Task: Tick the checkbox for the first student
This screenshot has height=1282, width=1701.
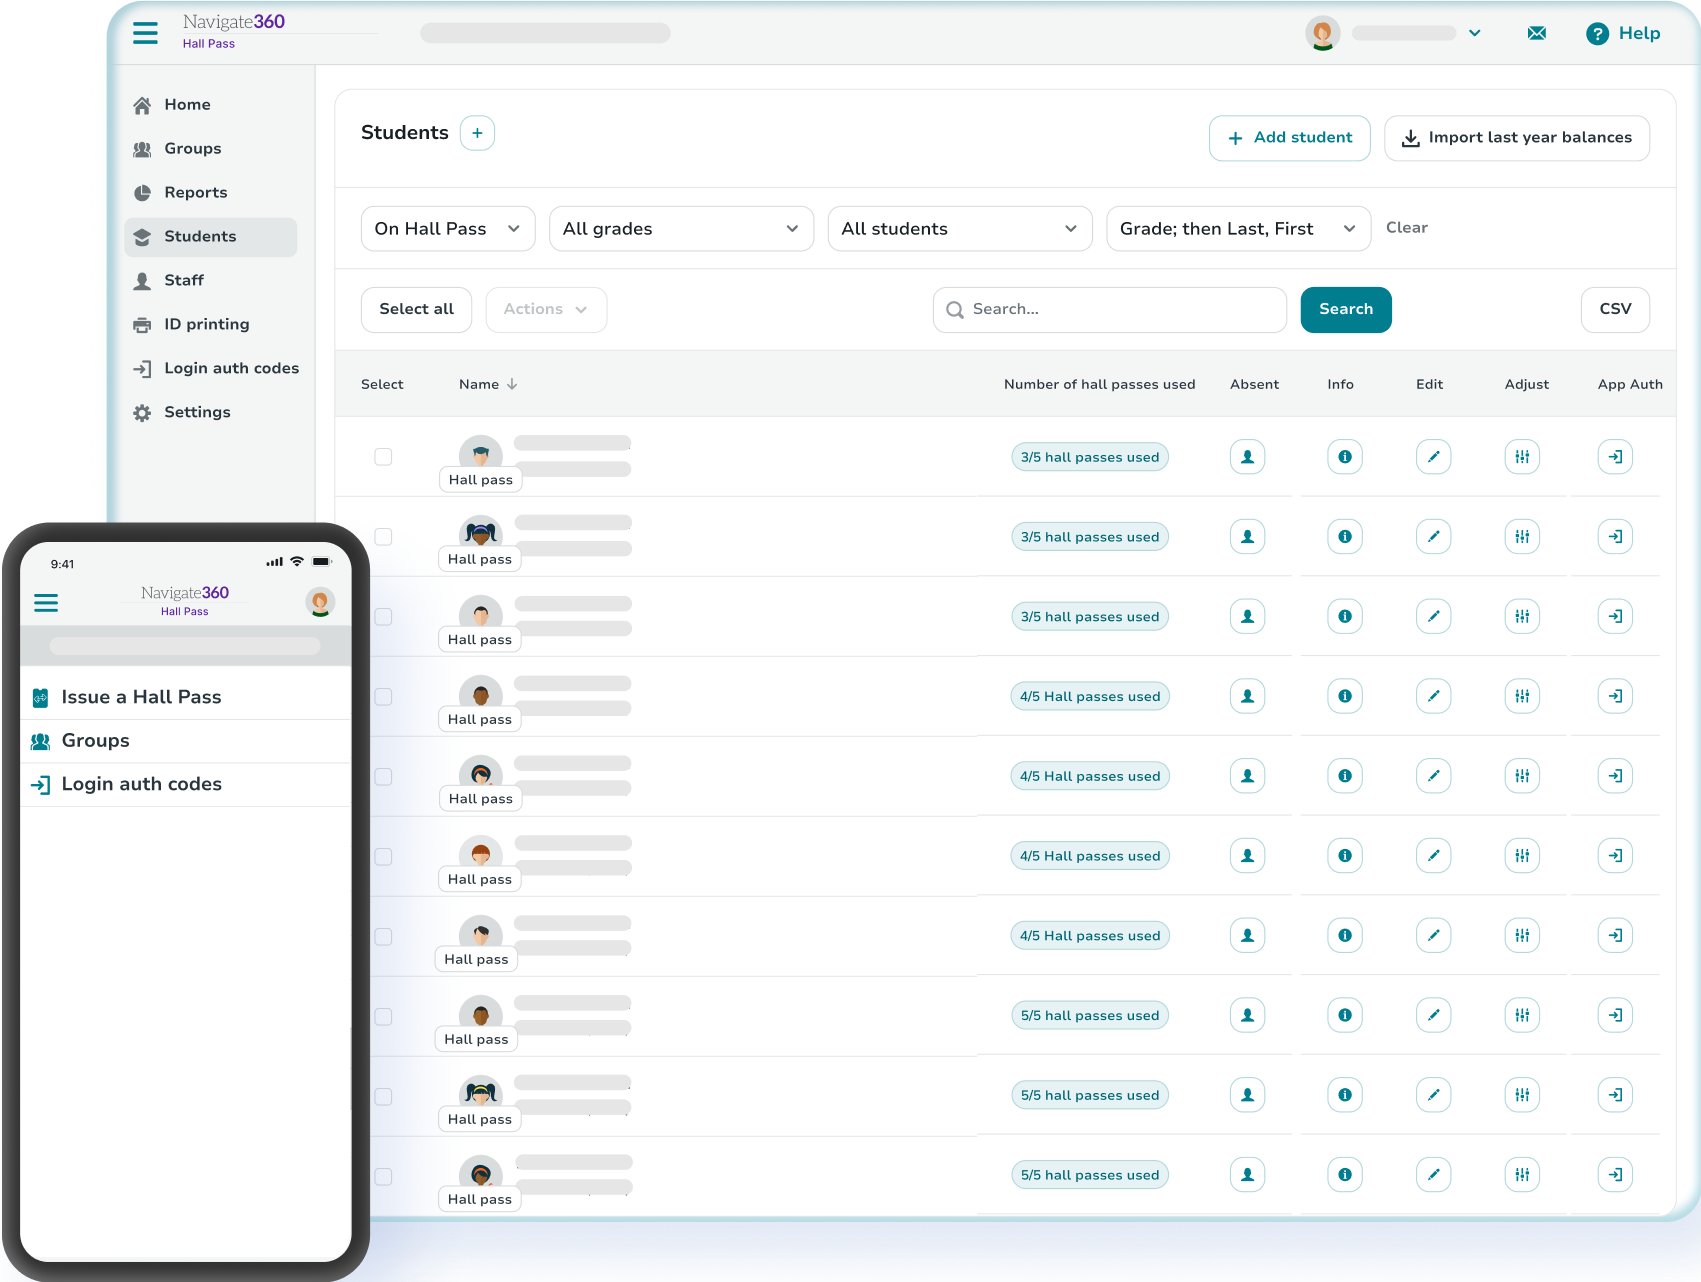Action: (383, 457)
